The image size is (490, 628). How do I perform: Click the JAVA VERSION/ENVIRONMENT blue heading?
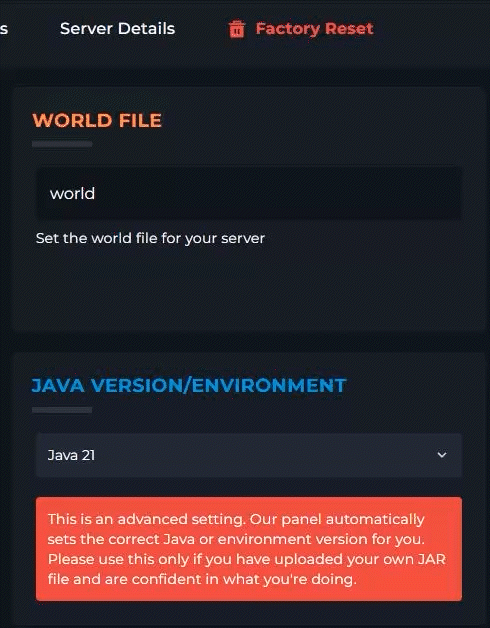[x=189, y=386]
